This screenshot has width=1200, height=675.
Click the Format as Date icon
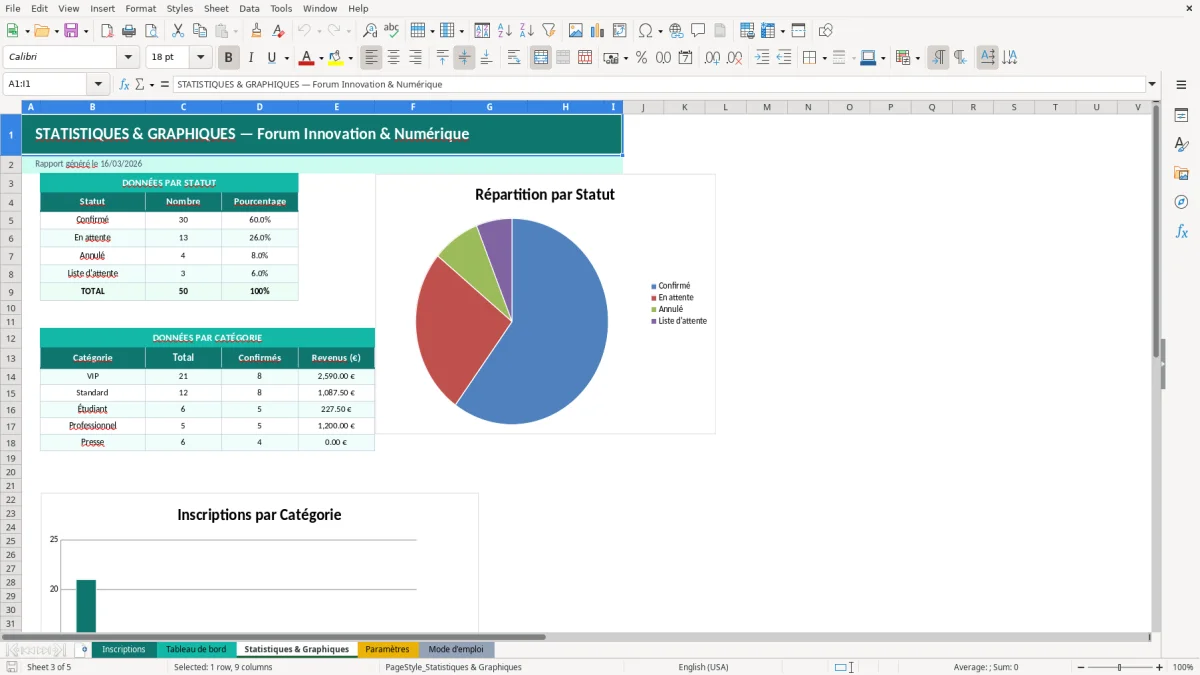click(x=685, y=58)
